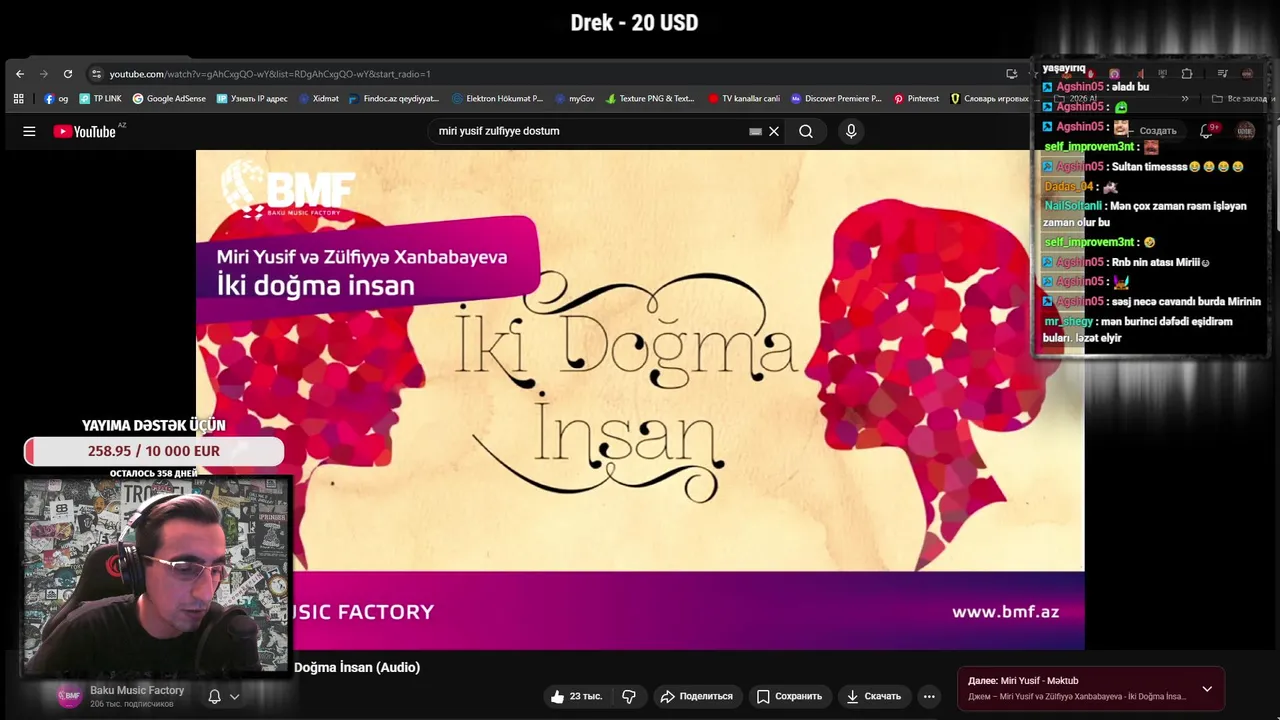Image resolution: width=1280 pixels, height=720 pixels.
Task: Open the media controls playlist icon in toolbar
Action: [1222, 74]
